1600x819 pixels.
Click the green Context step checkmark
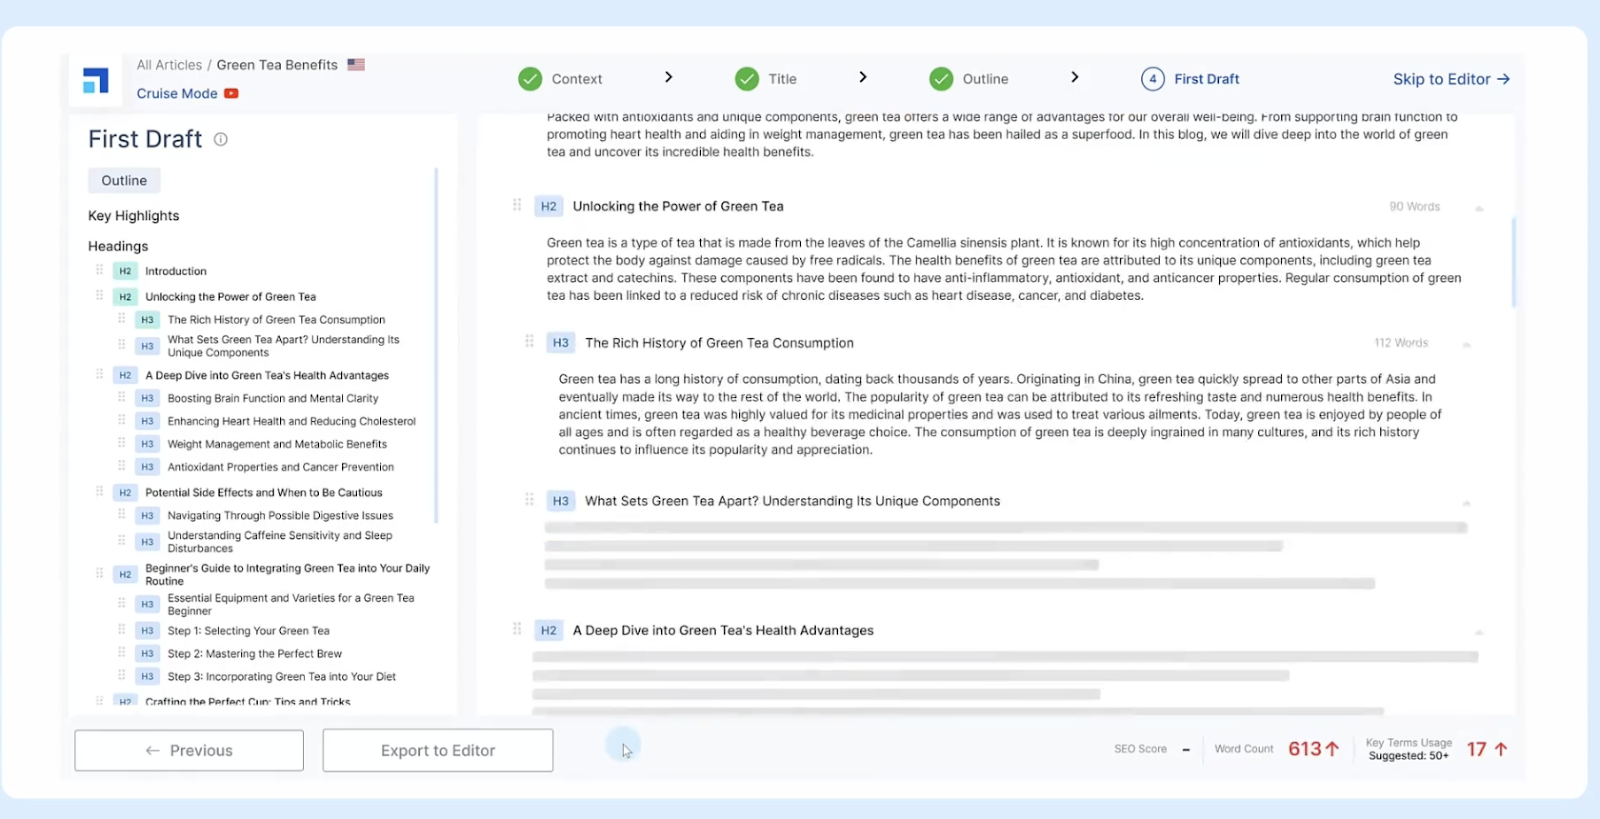pos(530,79)
